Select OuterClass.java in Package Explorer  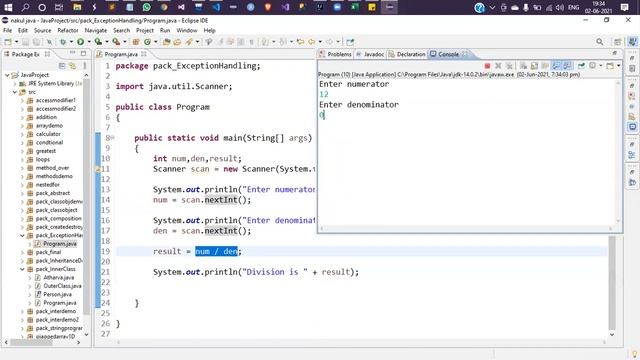tap(62, 286)
